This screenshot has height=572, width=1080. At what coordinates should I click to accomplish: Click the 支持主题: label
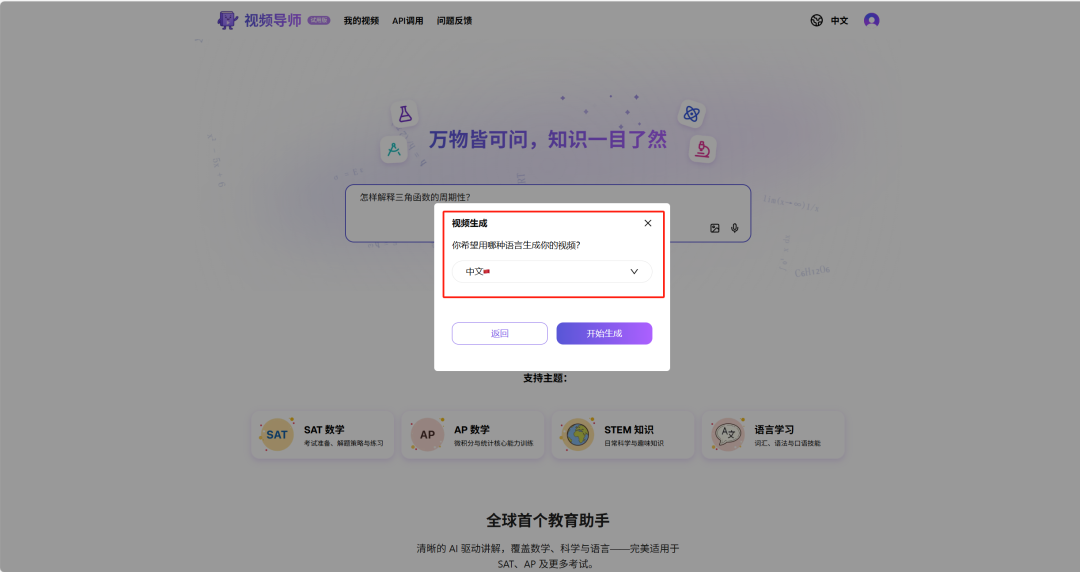point(545,378)
